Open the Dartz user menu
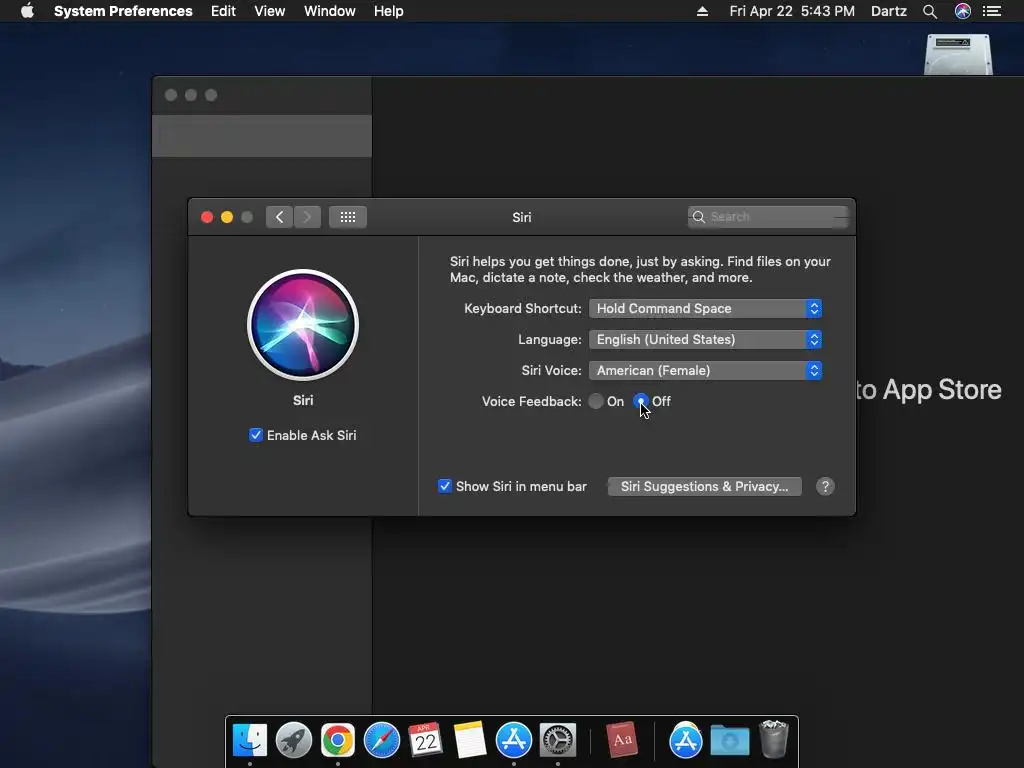This screenshot has height=768, width=1024. click(888, 11)
